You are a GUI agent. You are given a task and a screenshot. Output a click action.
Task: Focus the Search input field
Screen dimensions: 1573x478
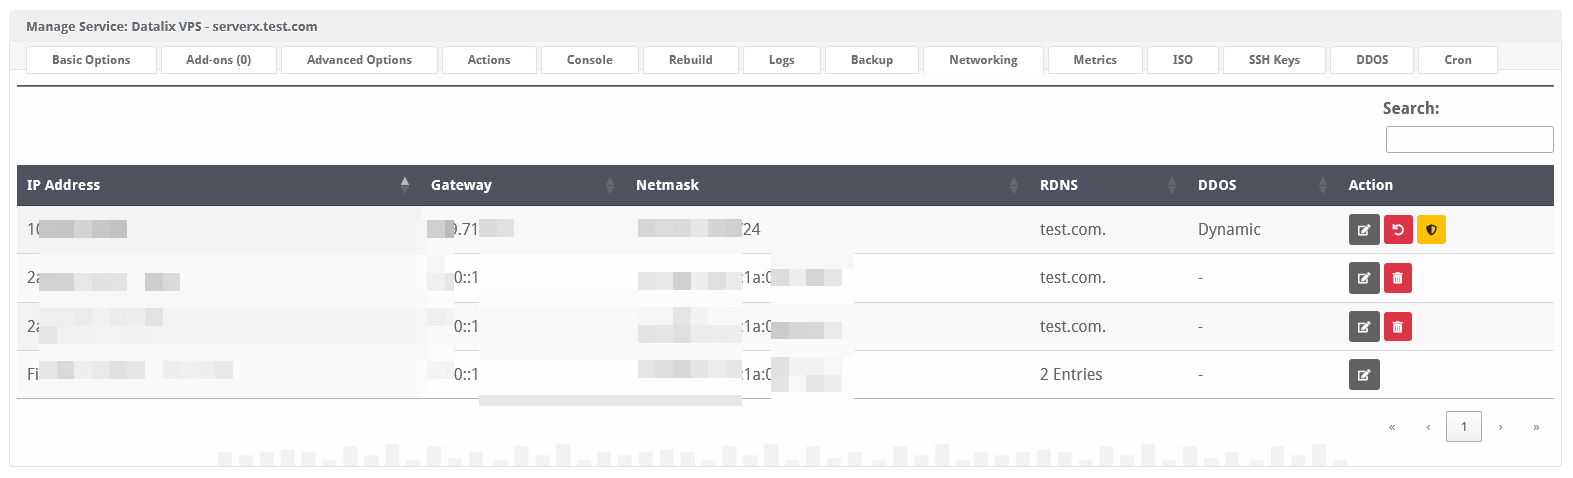pos(1469,140)
